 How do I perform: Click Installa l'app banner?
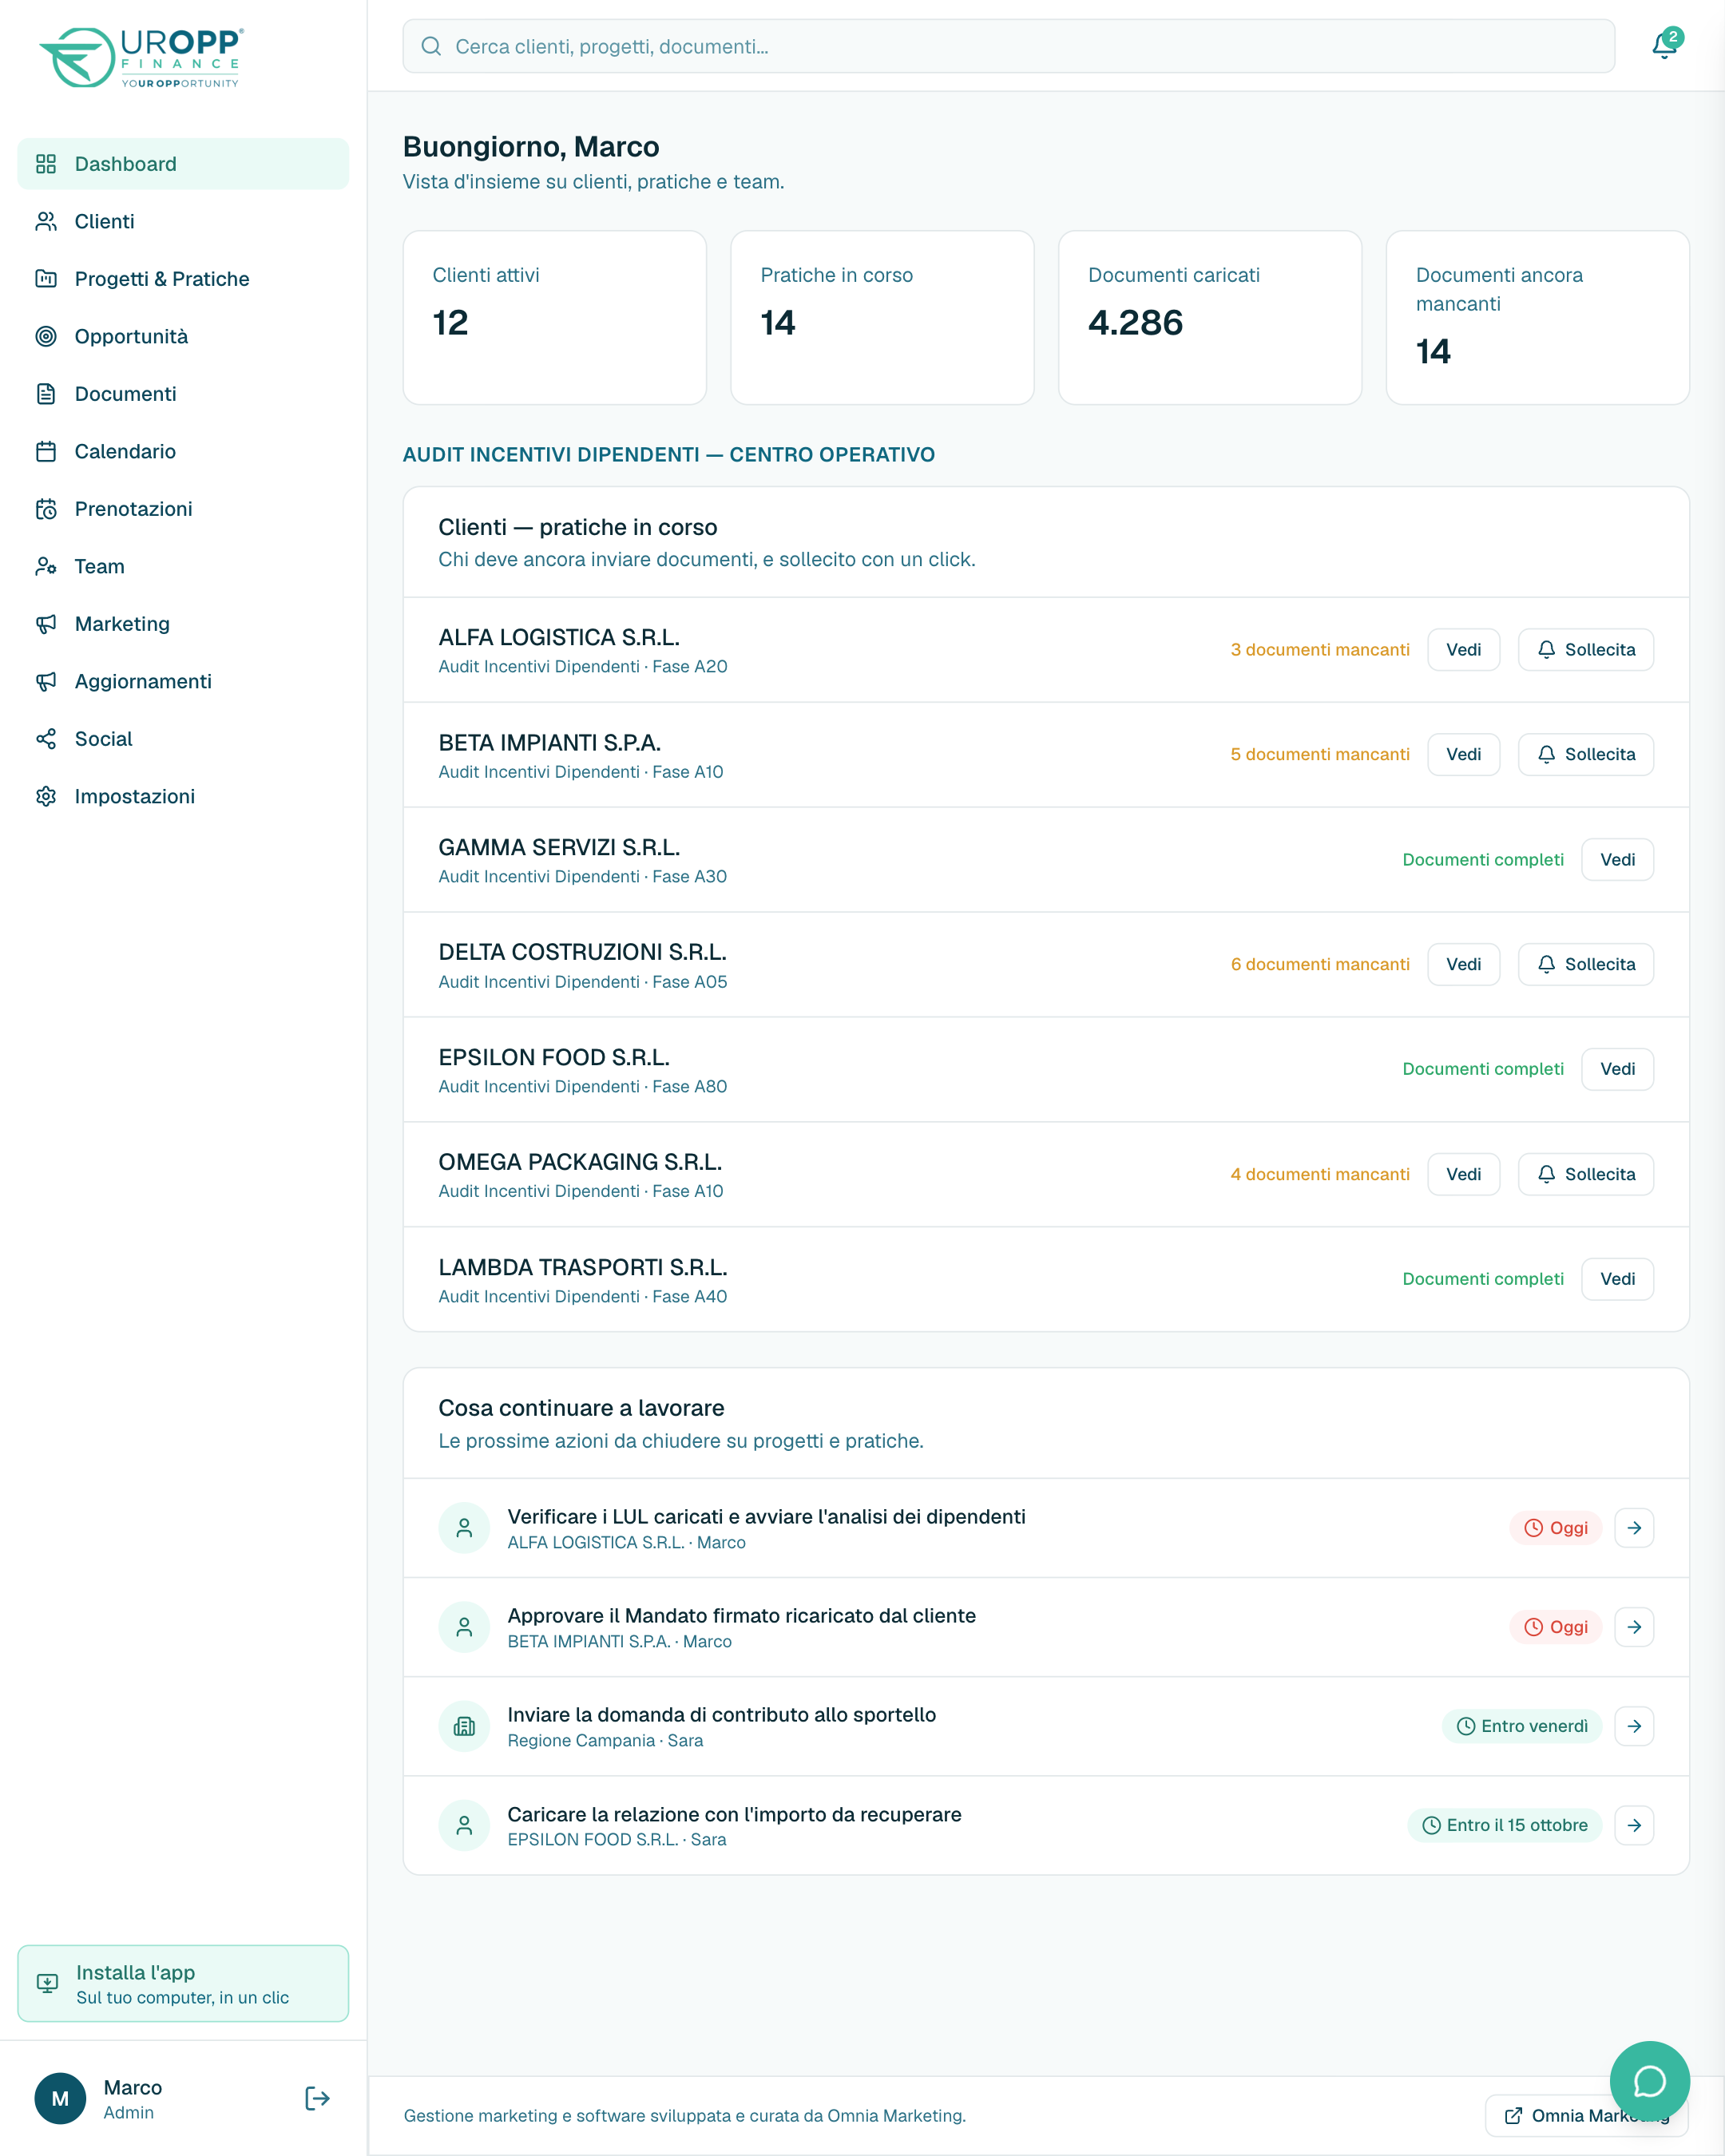tap(183, 1983)
